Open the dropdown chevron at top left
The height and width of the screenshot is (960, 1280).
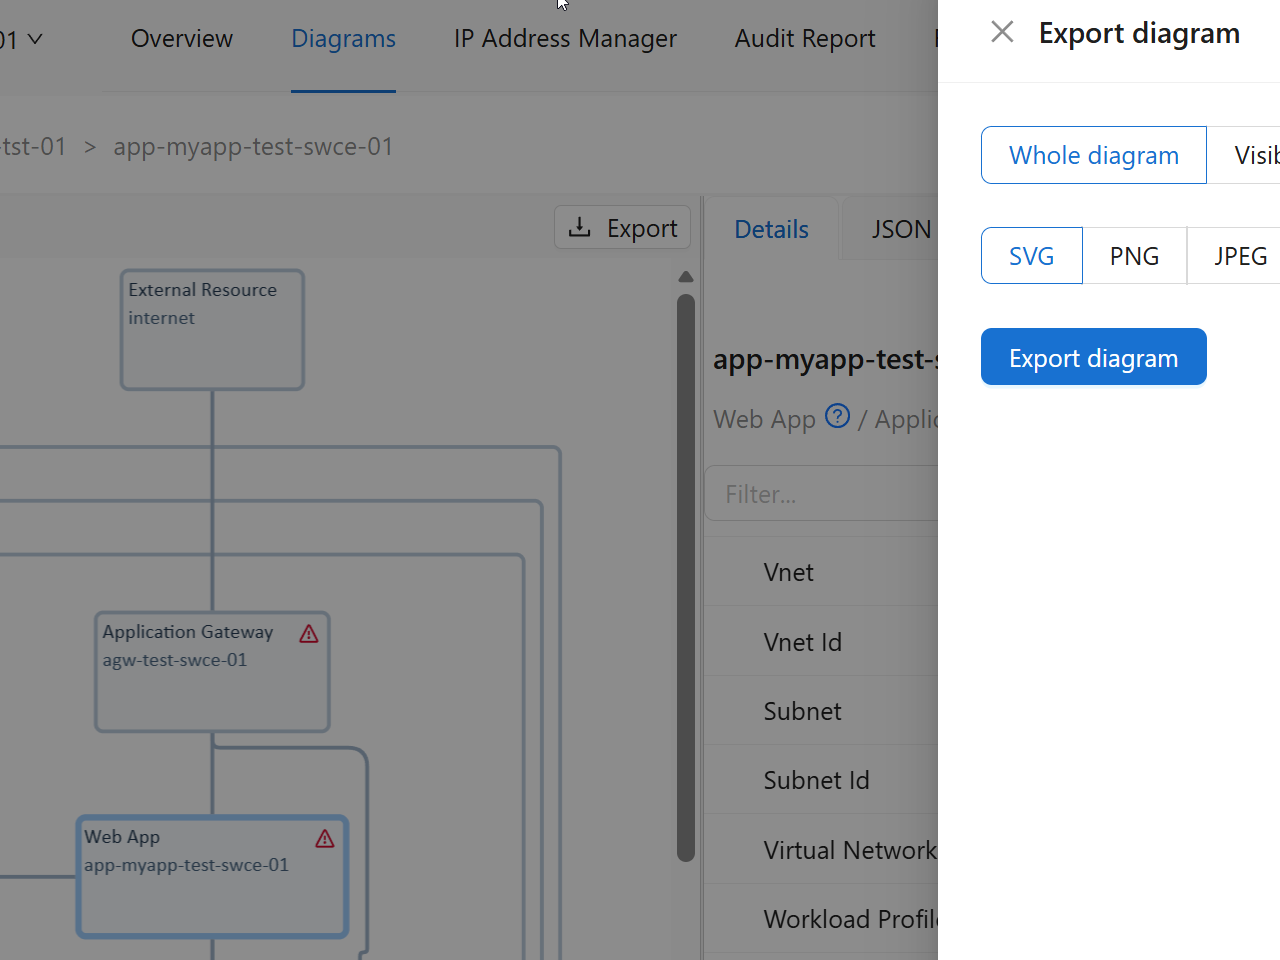(x=35, y=39)
